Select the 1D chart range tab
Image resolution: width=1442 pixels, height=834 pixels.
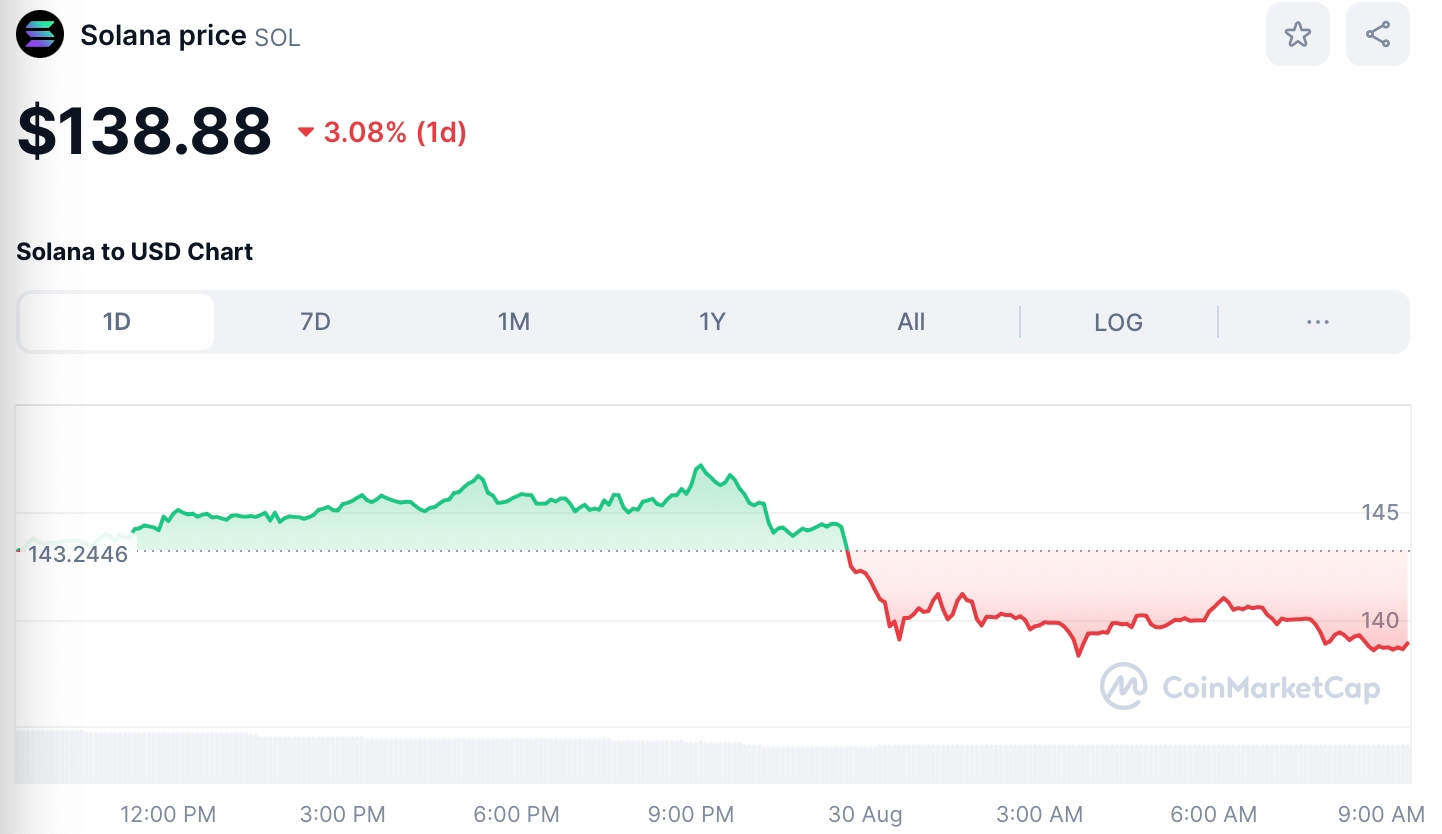[117, 322]
